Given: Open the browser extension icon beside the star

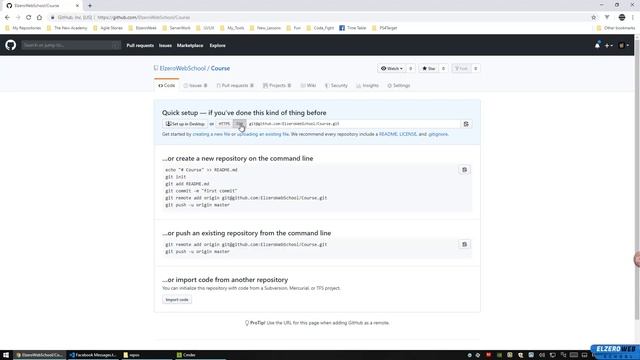Looking at the screenshot, I should coord(607,17).
